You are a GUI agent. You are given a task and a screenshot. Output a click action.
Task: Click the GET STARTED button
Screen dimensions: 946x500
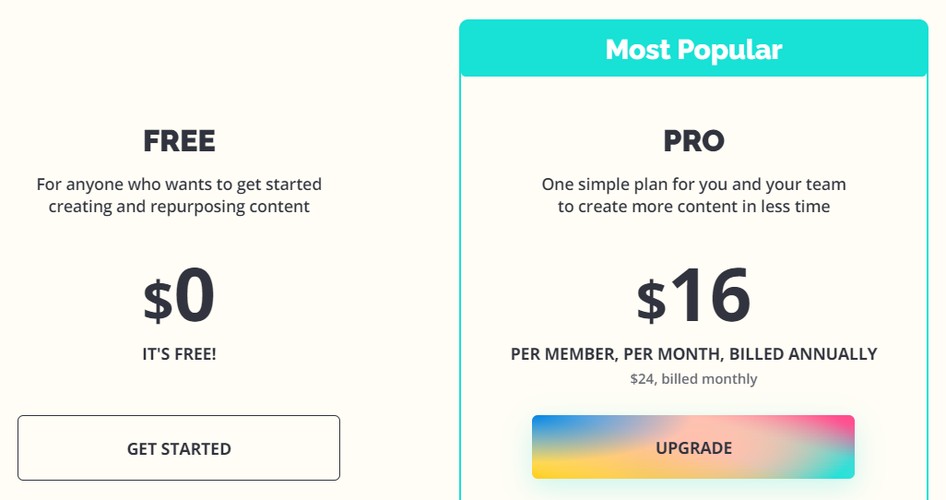(x=179, y=448)
